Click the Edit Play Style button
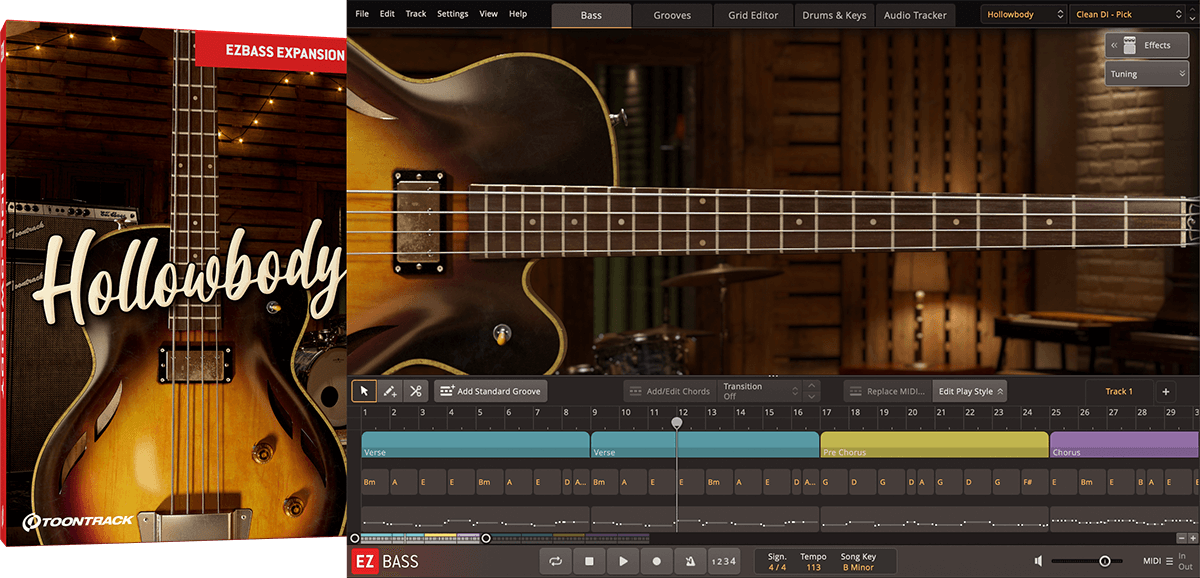The image size is (1200, 578). (x=970, y=391)
